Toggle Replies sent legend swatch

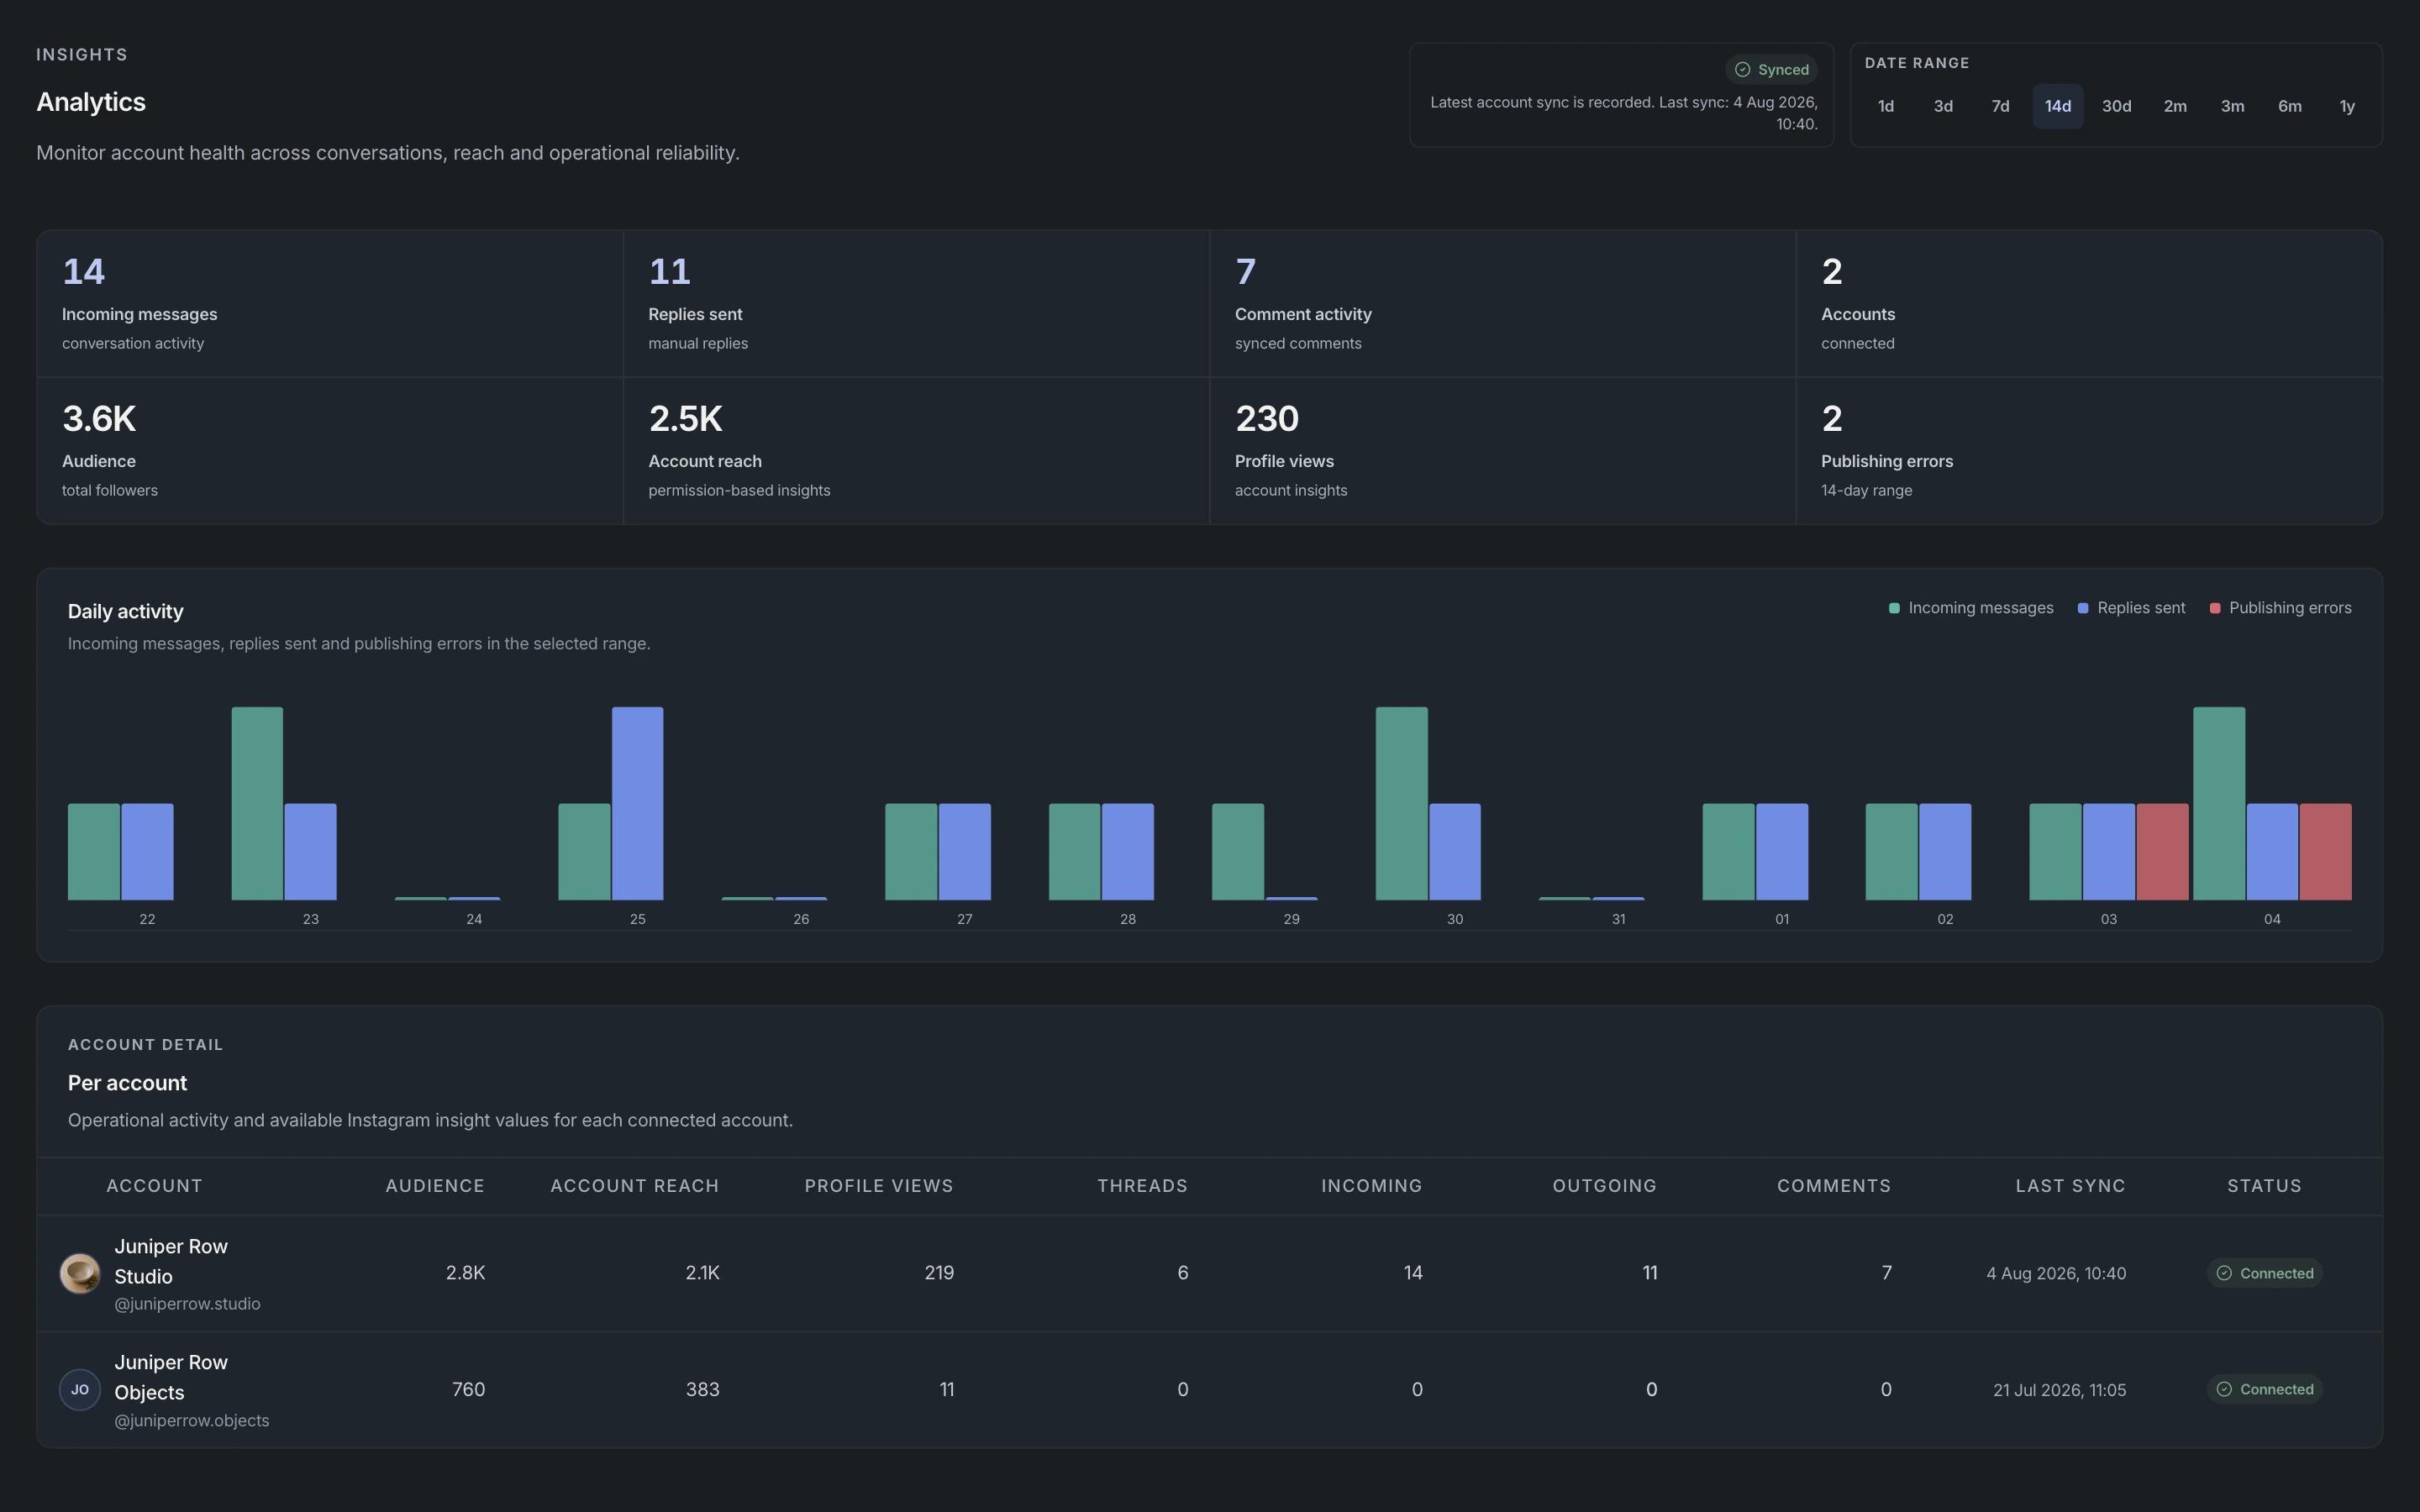point(2083,608)
